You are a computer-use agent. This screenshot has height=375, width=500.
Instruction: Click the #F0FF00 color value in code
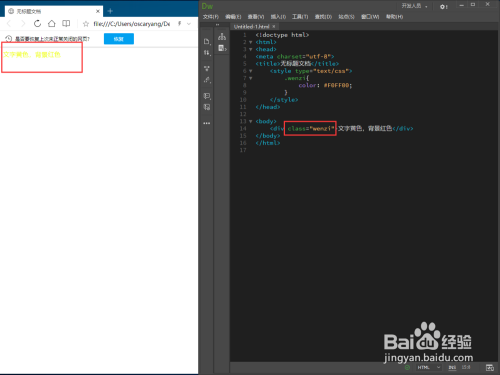tap(337, 86)
